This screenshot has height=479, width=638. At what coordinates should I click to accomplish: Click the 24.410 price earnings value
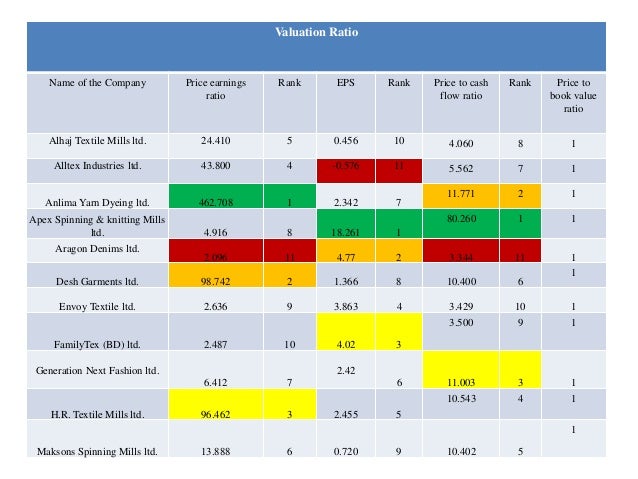(x=216, y=141)
